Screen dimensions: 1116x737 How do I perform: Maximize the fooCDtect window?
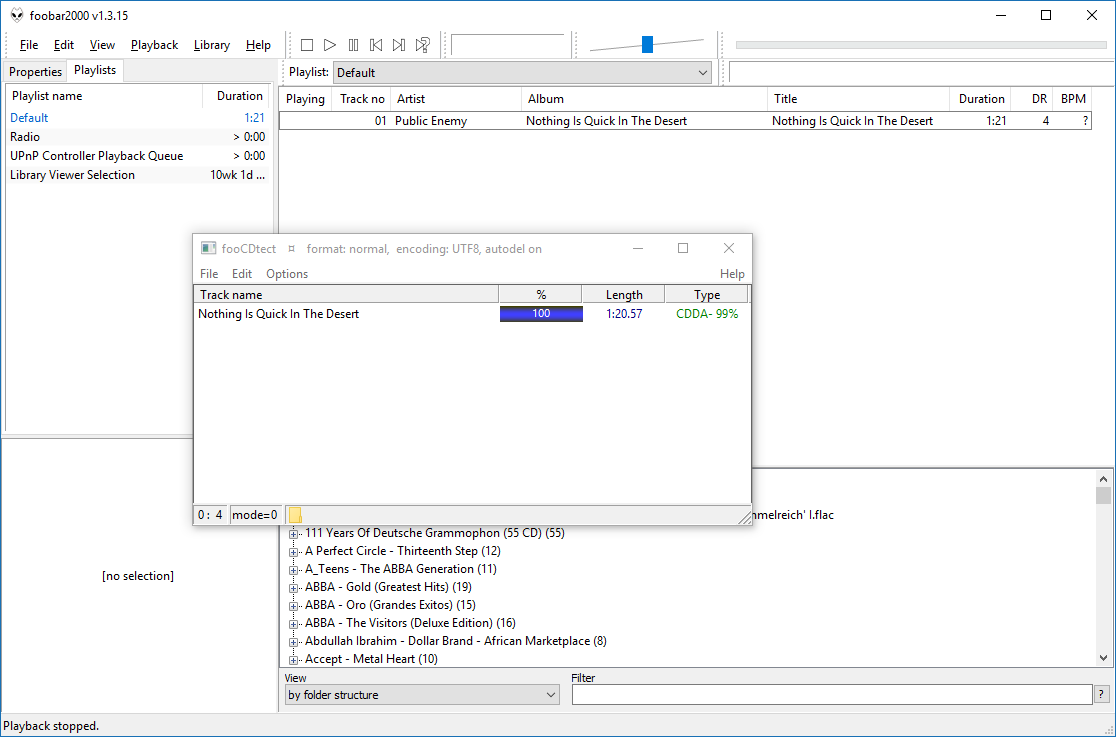683,248
